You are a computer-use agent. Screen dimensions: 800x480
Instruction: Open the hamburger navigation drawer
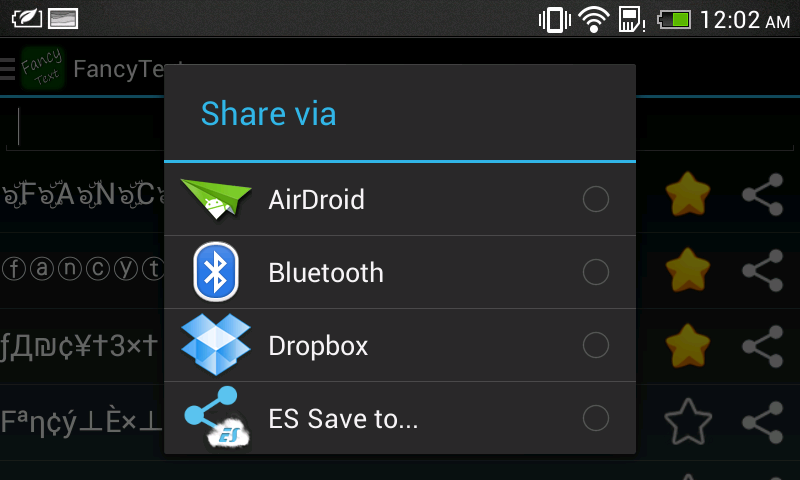click(8, 69)
